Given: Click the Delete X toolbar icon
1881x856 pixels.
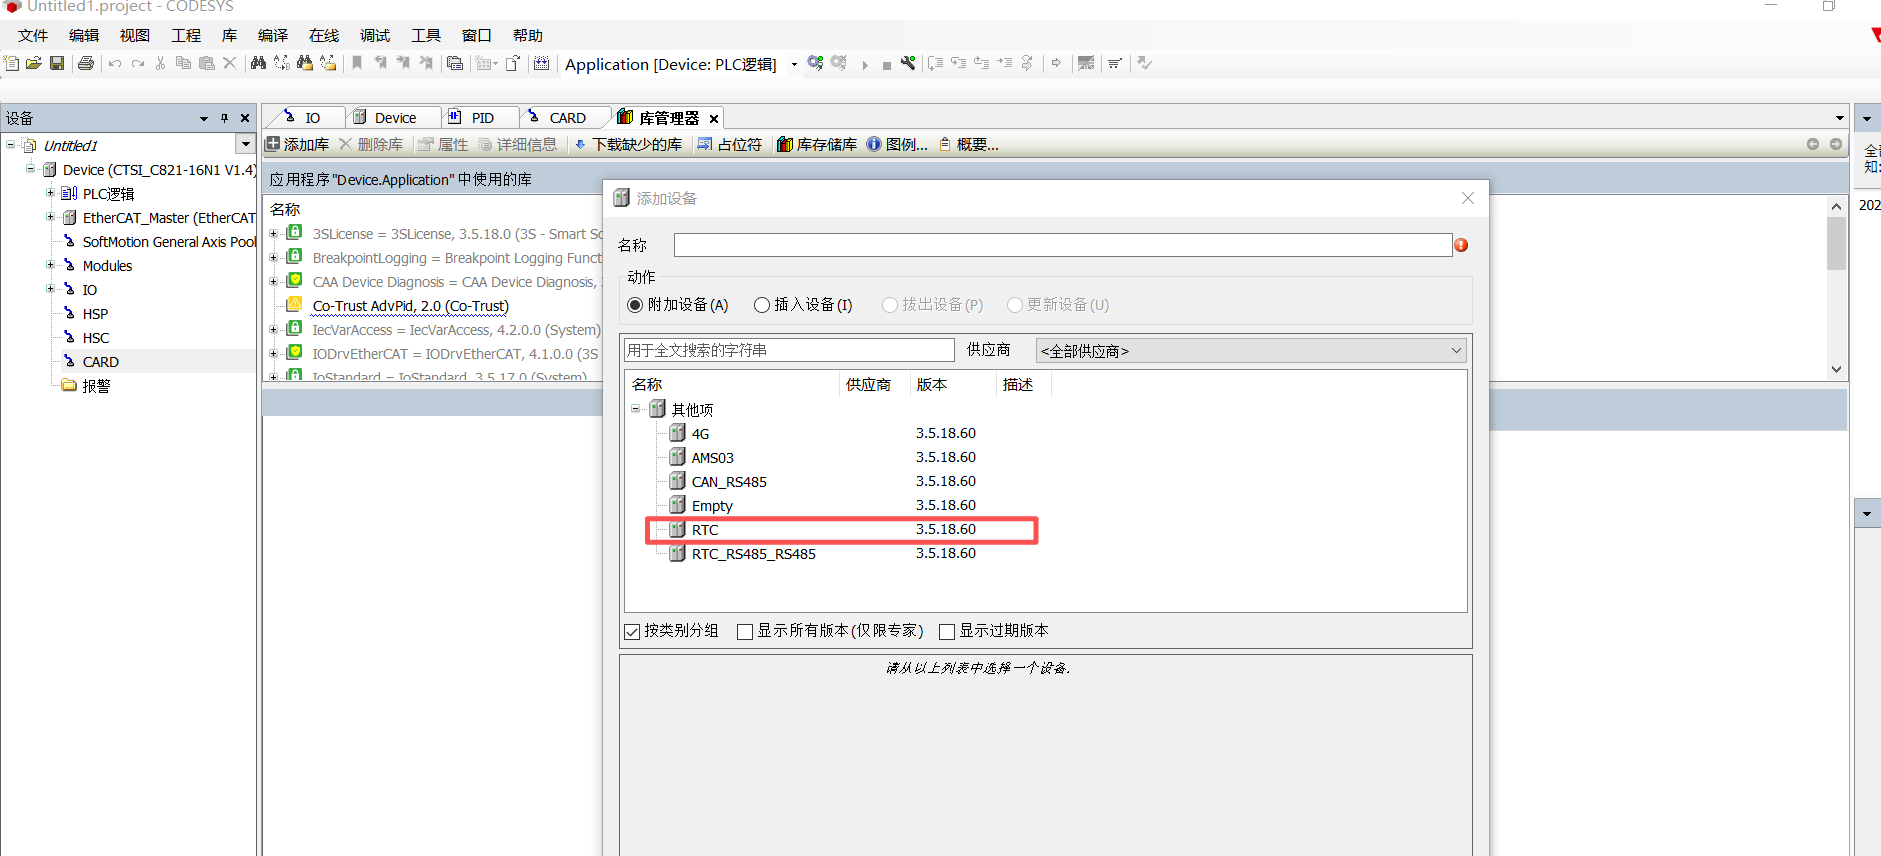Looking at the screenshot, I should point(229,63).
